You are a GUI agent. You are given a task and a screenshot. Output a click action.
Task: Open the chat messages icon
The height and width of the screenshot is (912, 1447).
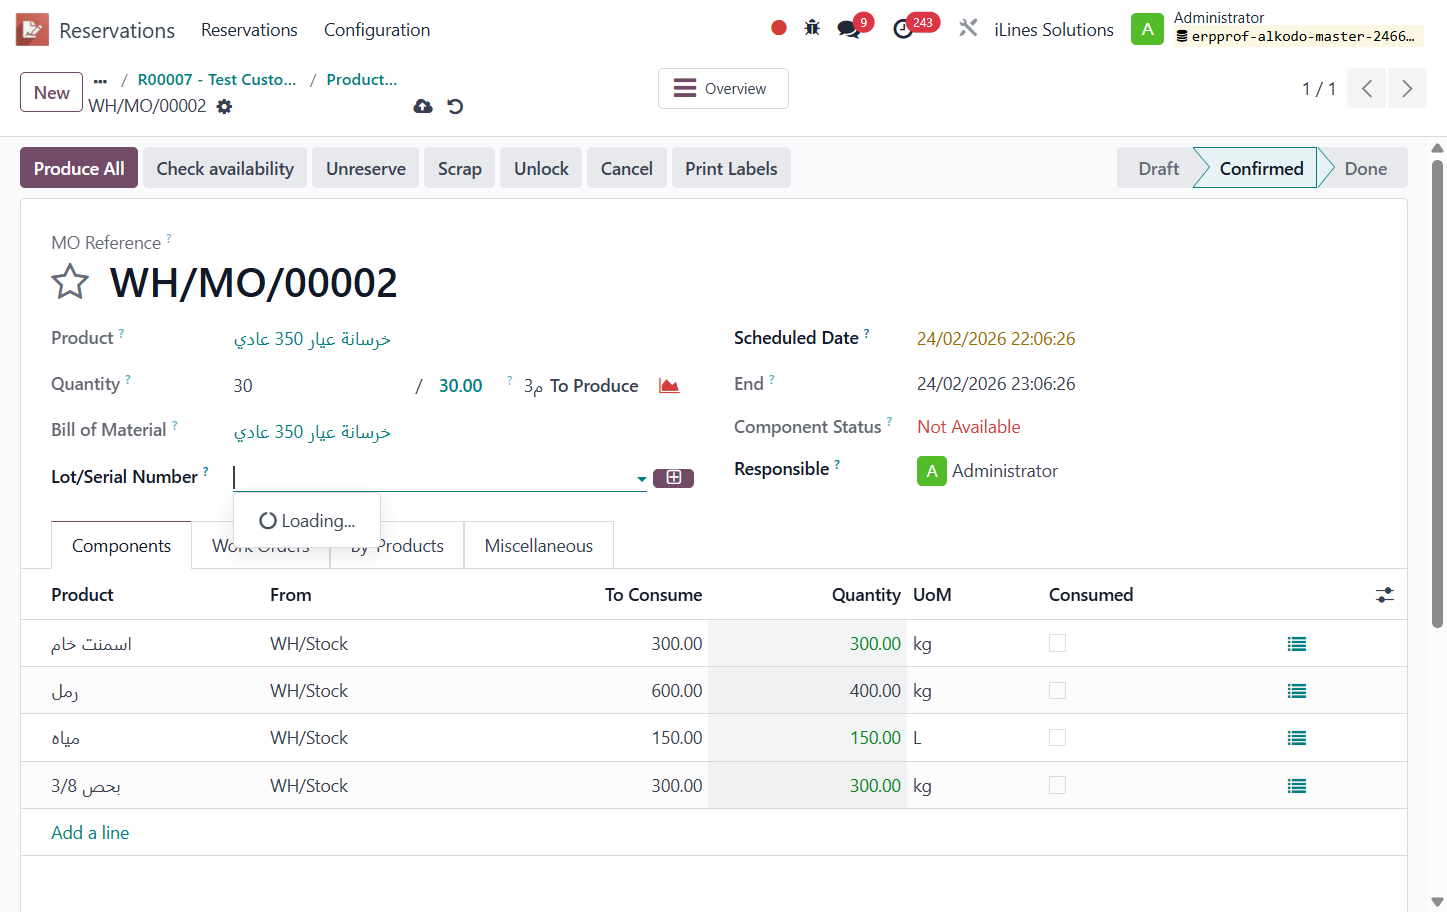pyautogui.click(x=849, y=29)
